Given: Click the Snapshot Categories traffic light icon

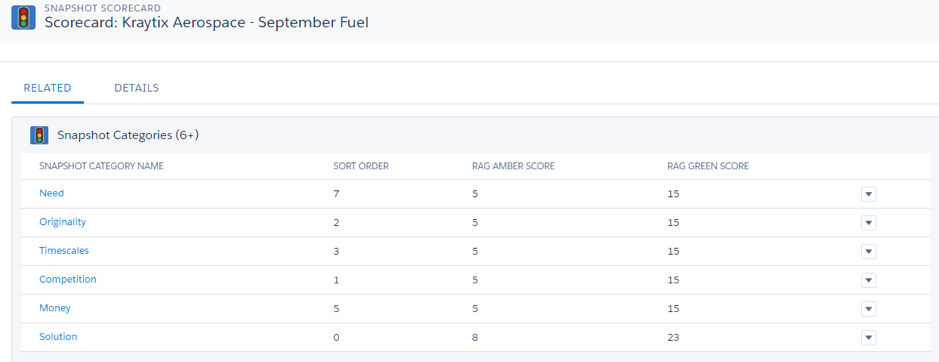Looking at the screenshot, I should pos(40,135).
